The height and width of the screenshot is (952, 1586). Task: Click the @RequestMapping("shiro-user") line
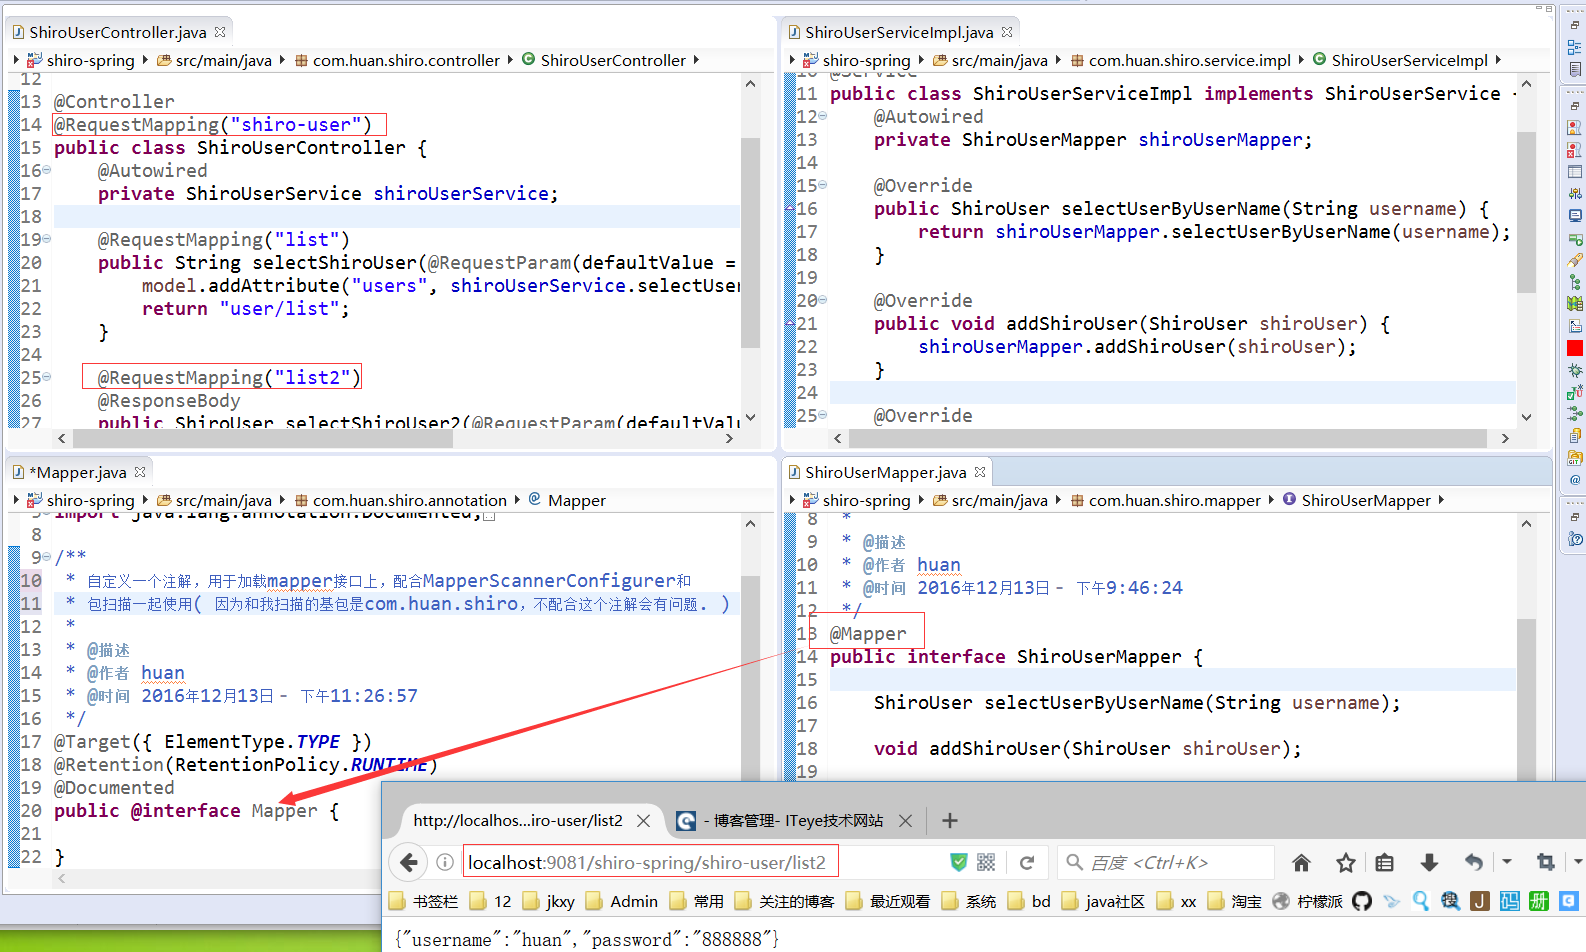213,124
